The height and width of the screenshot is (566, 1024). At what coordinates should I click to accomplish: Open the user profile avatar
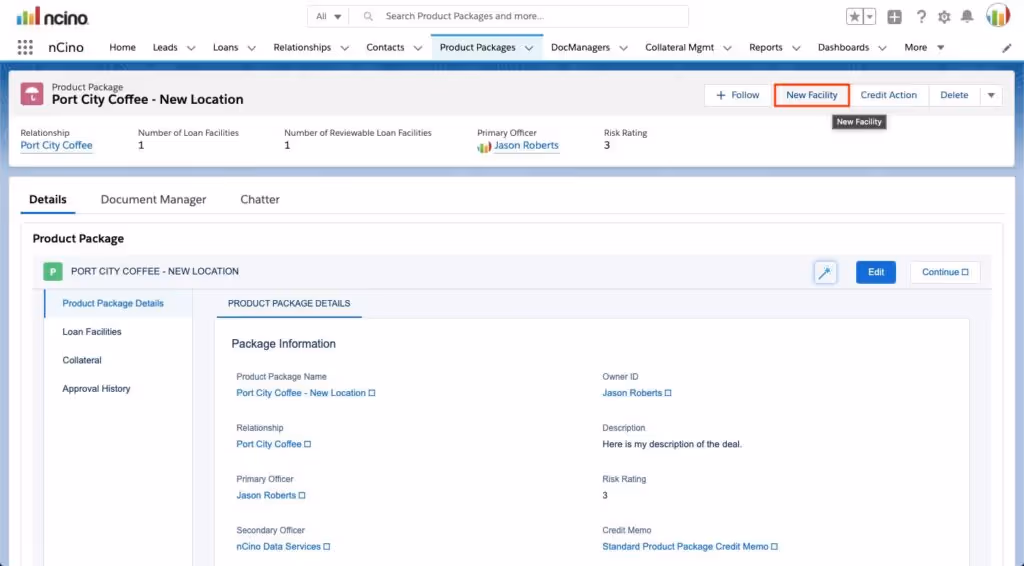point(998,16)
